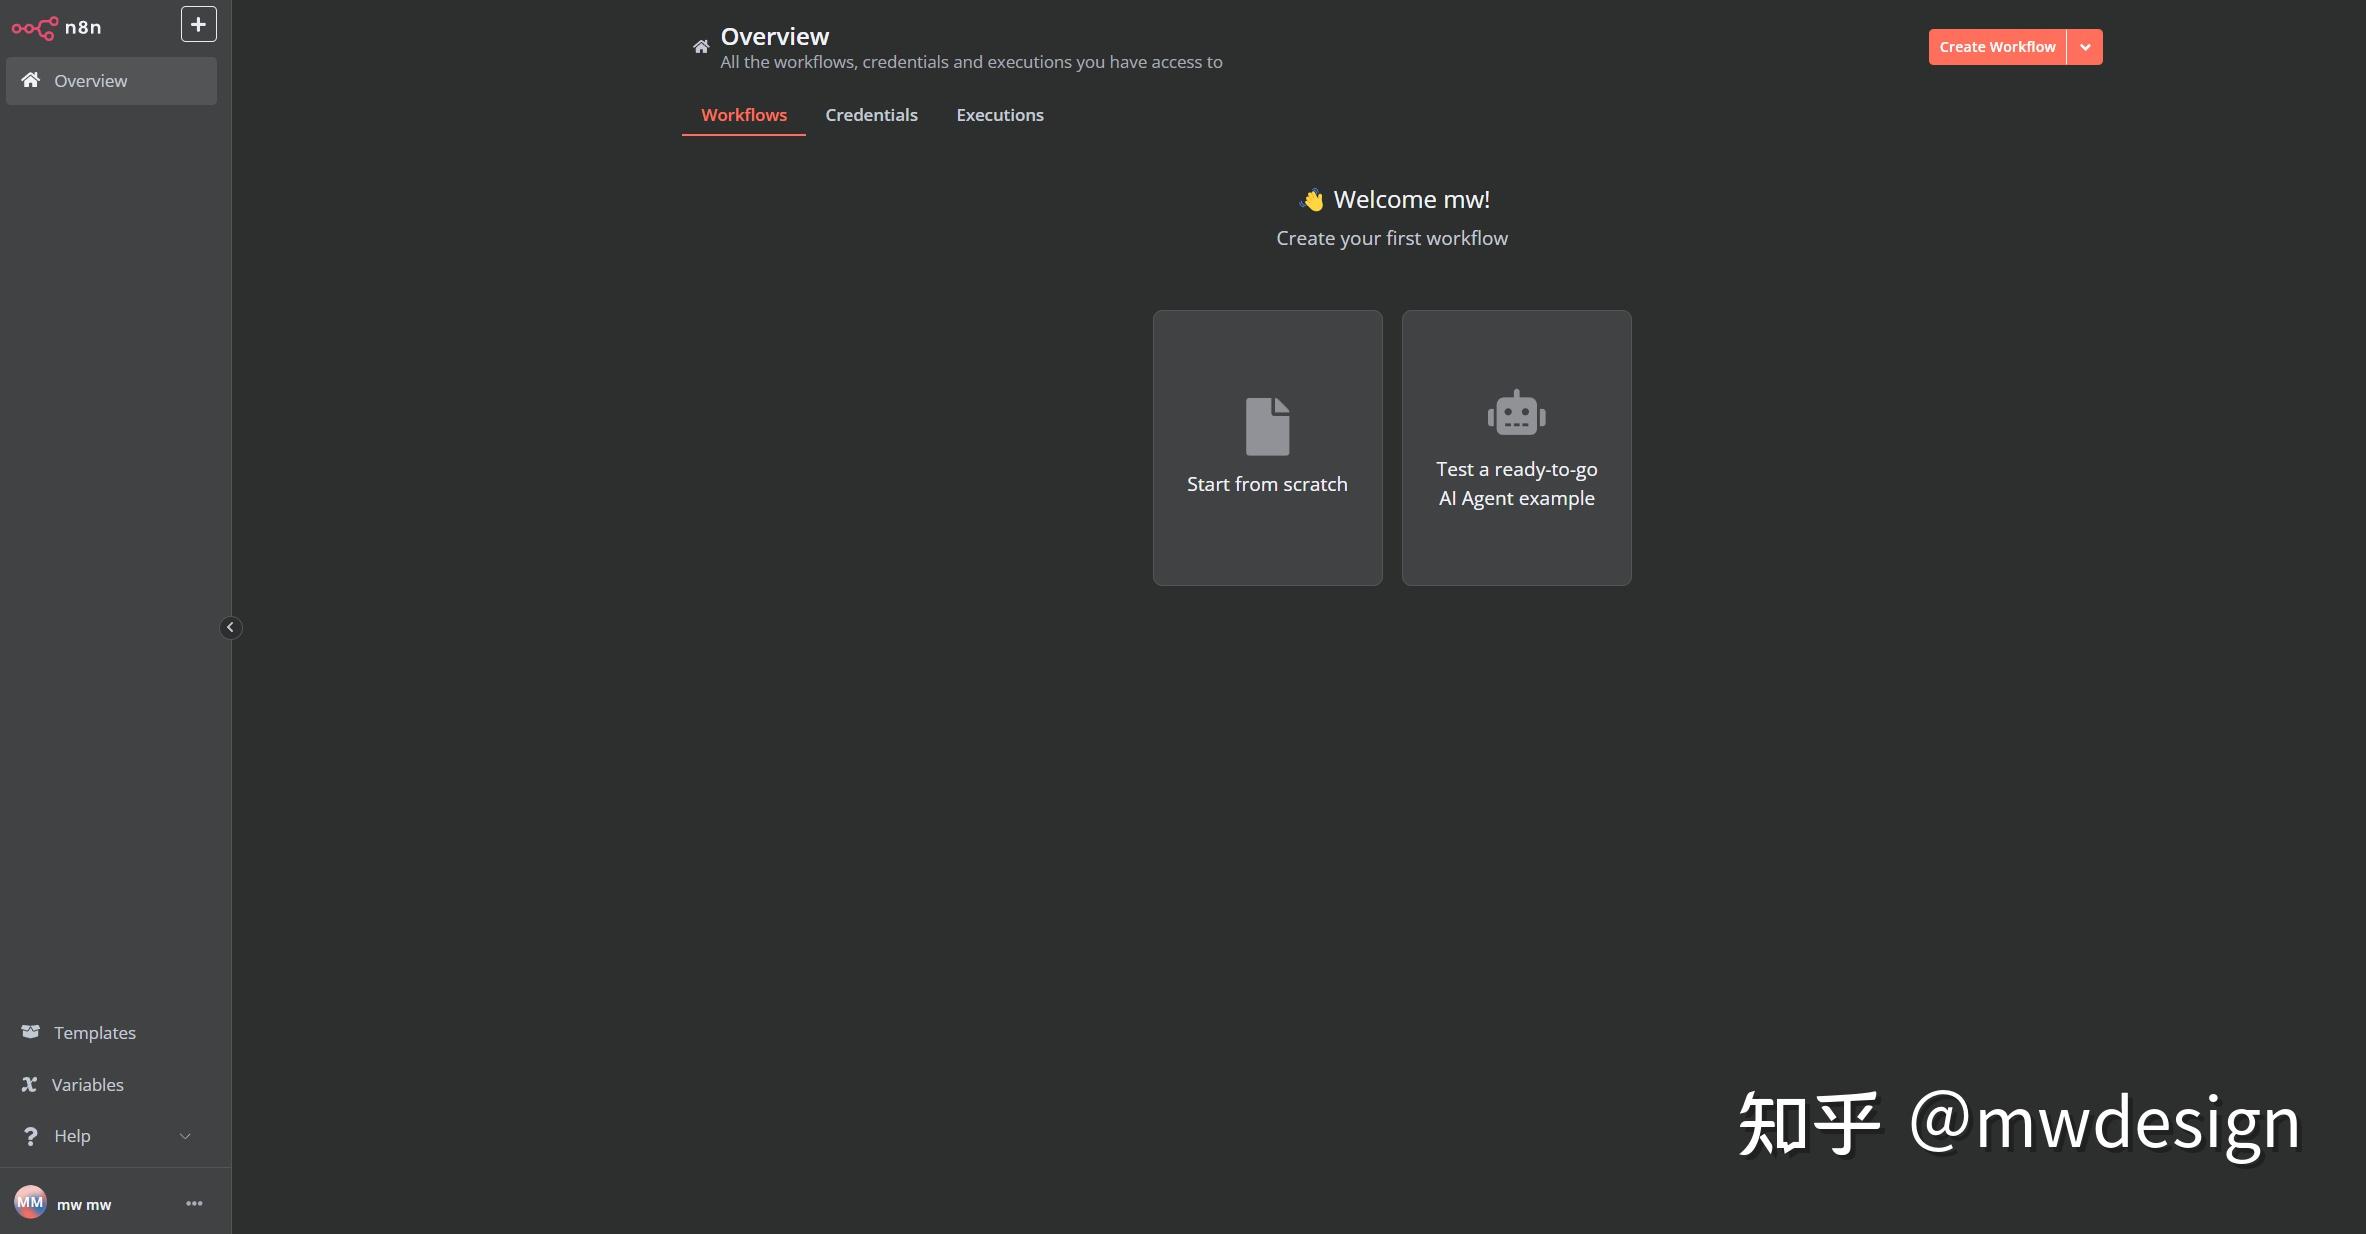
Task: Expand the Help menu chevron
Action: pos(185,1136)
